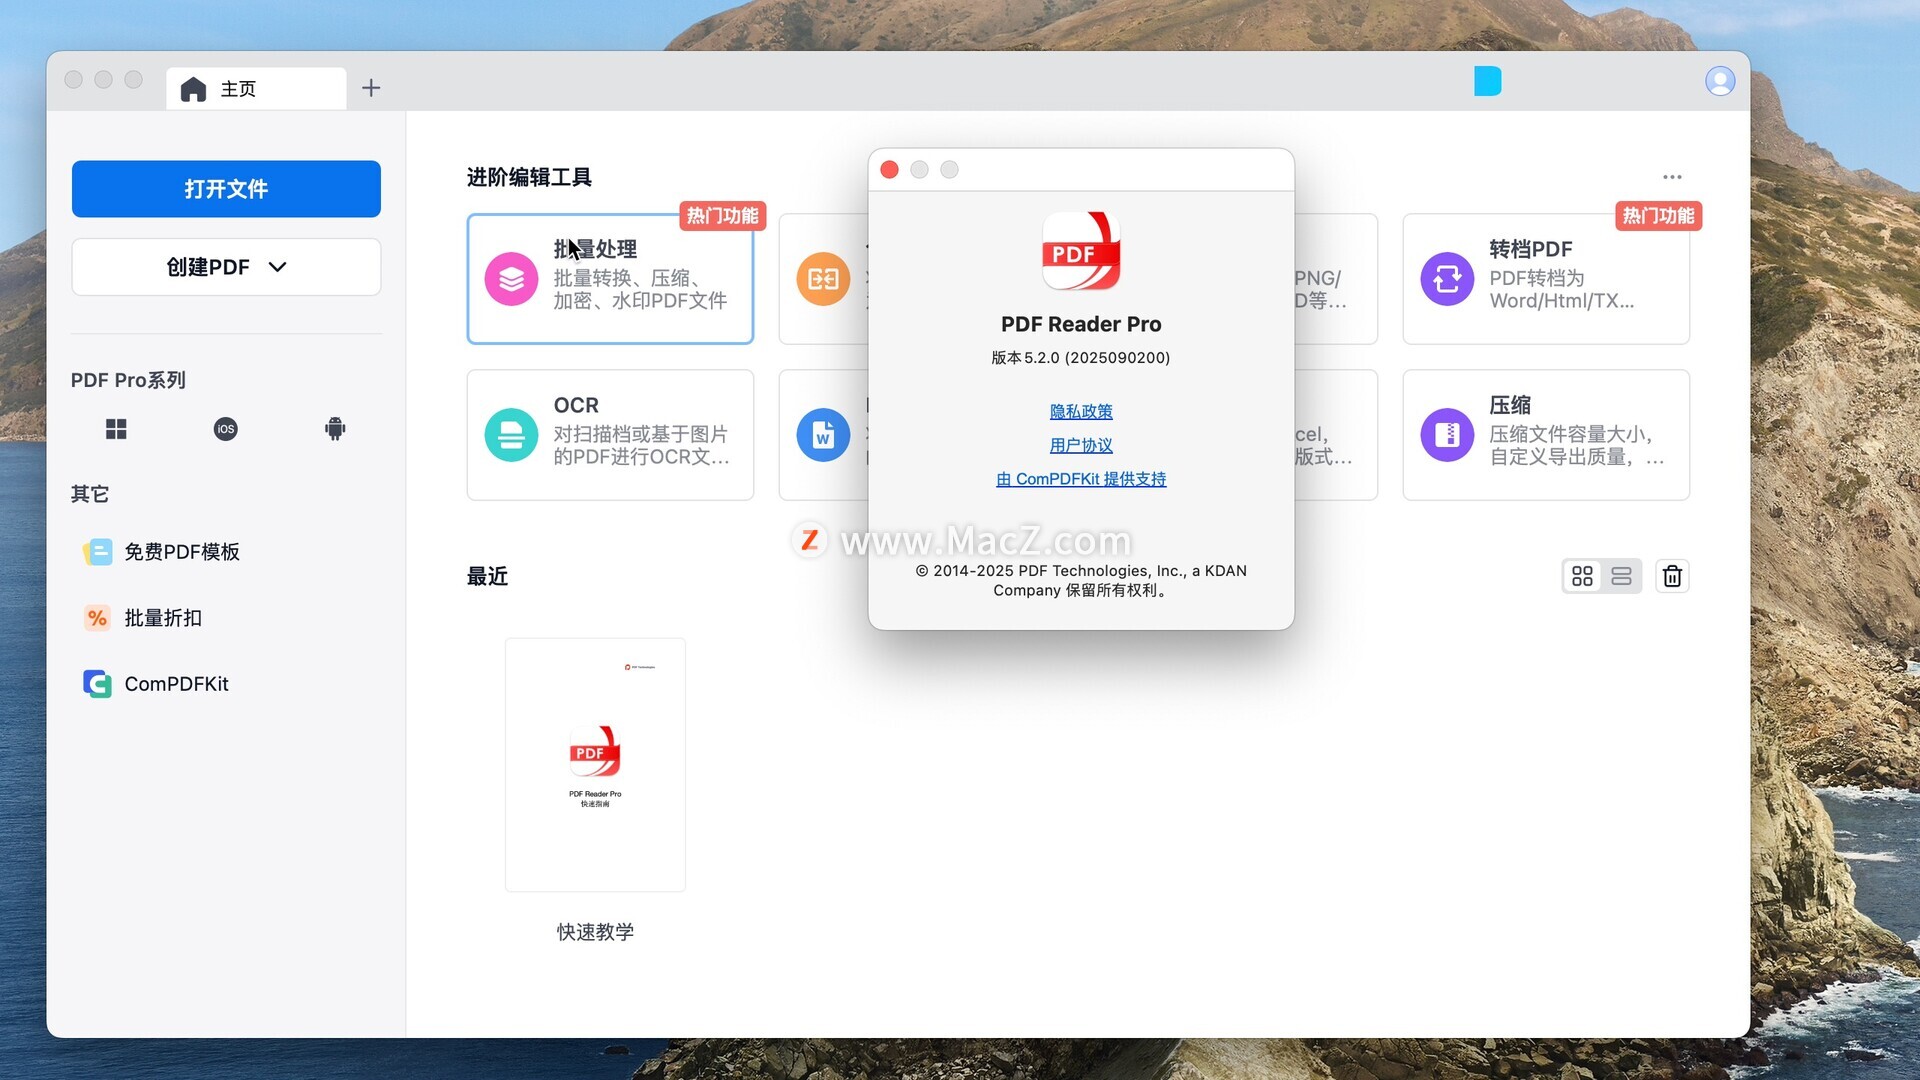Open the 转档PDF tool card
The width and height of the screenshot is (1920, 1080).
coord(1546,279)
